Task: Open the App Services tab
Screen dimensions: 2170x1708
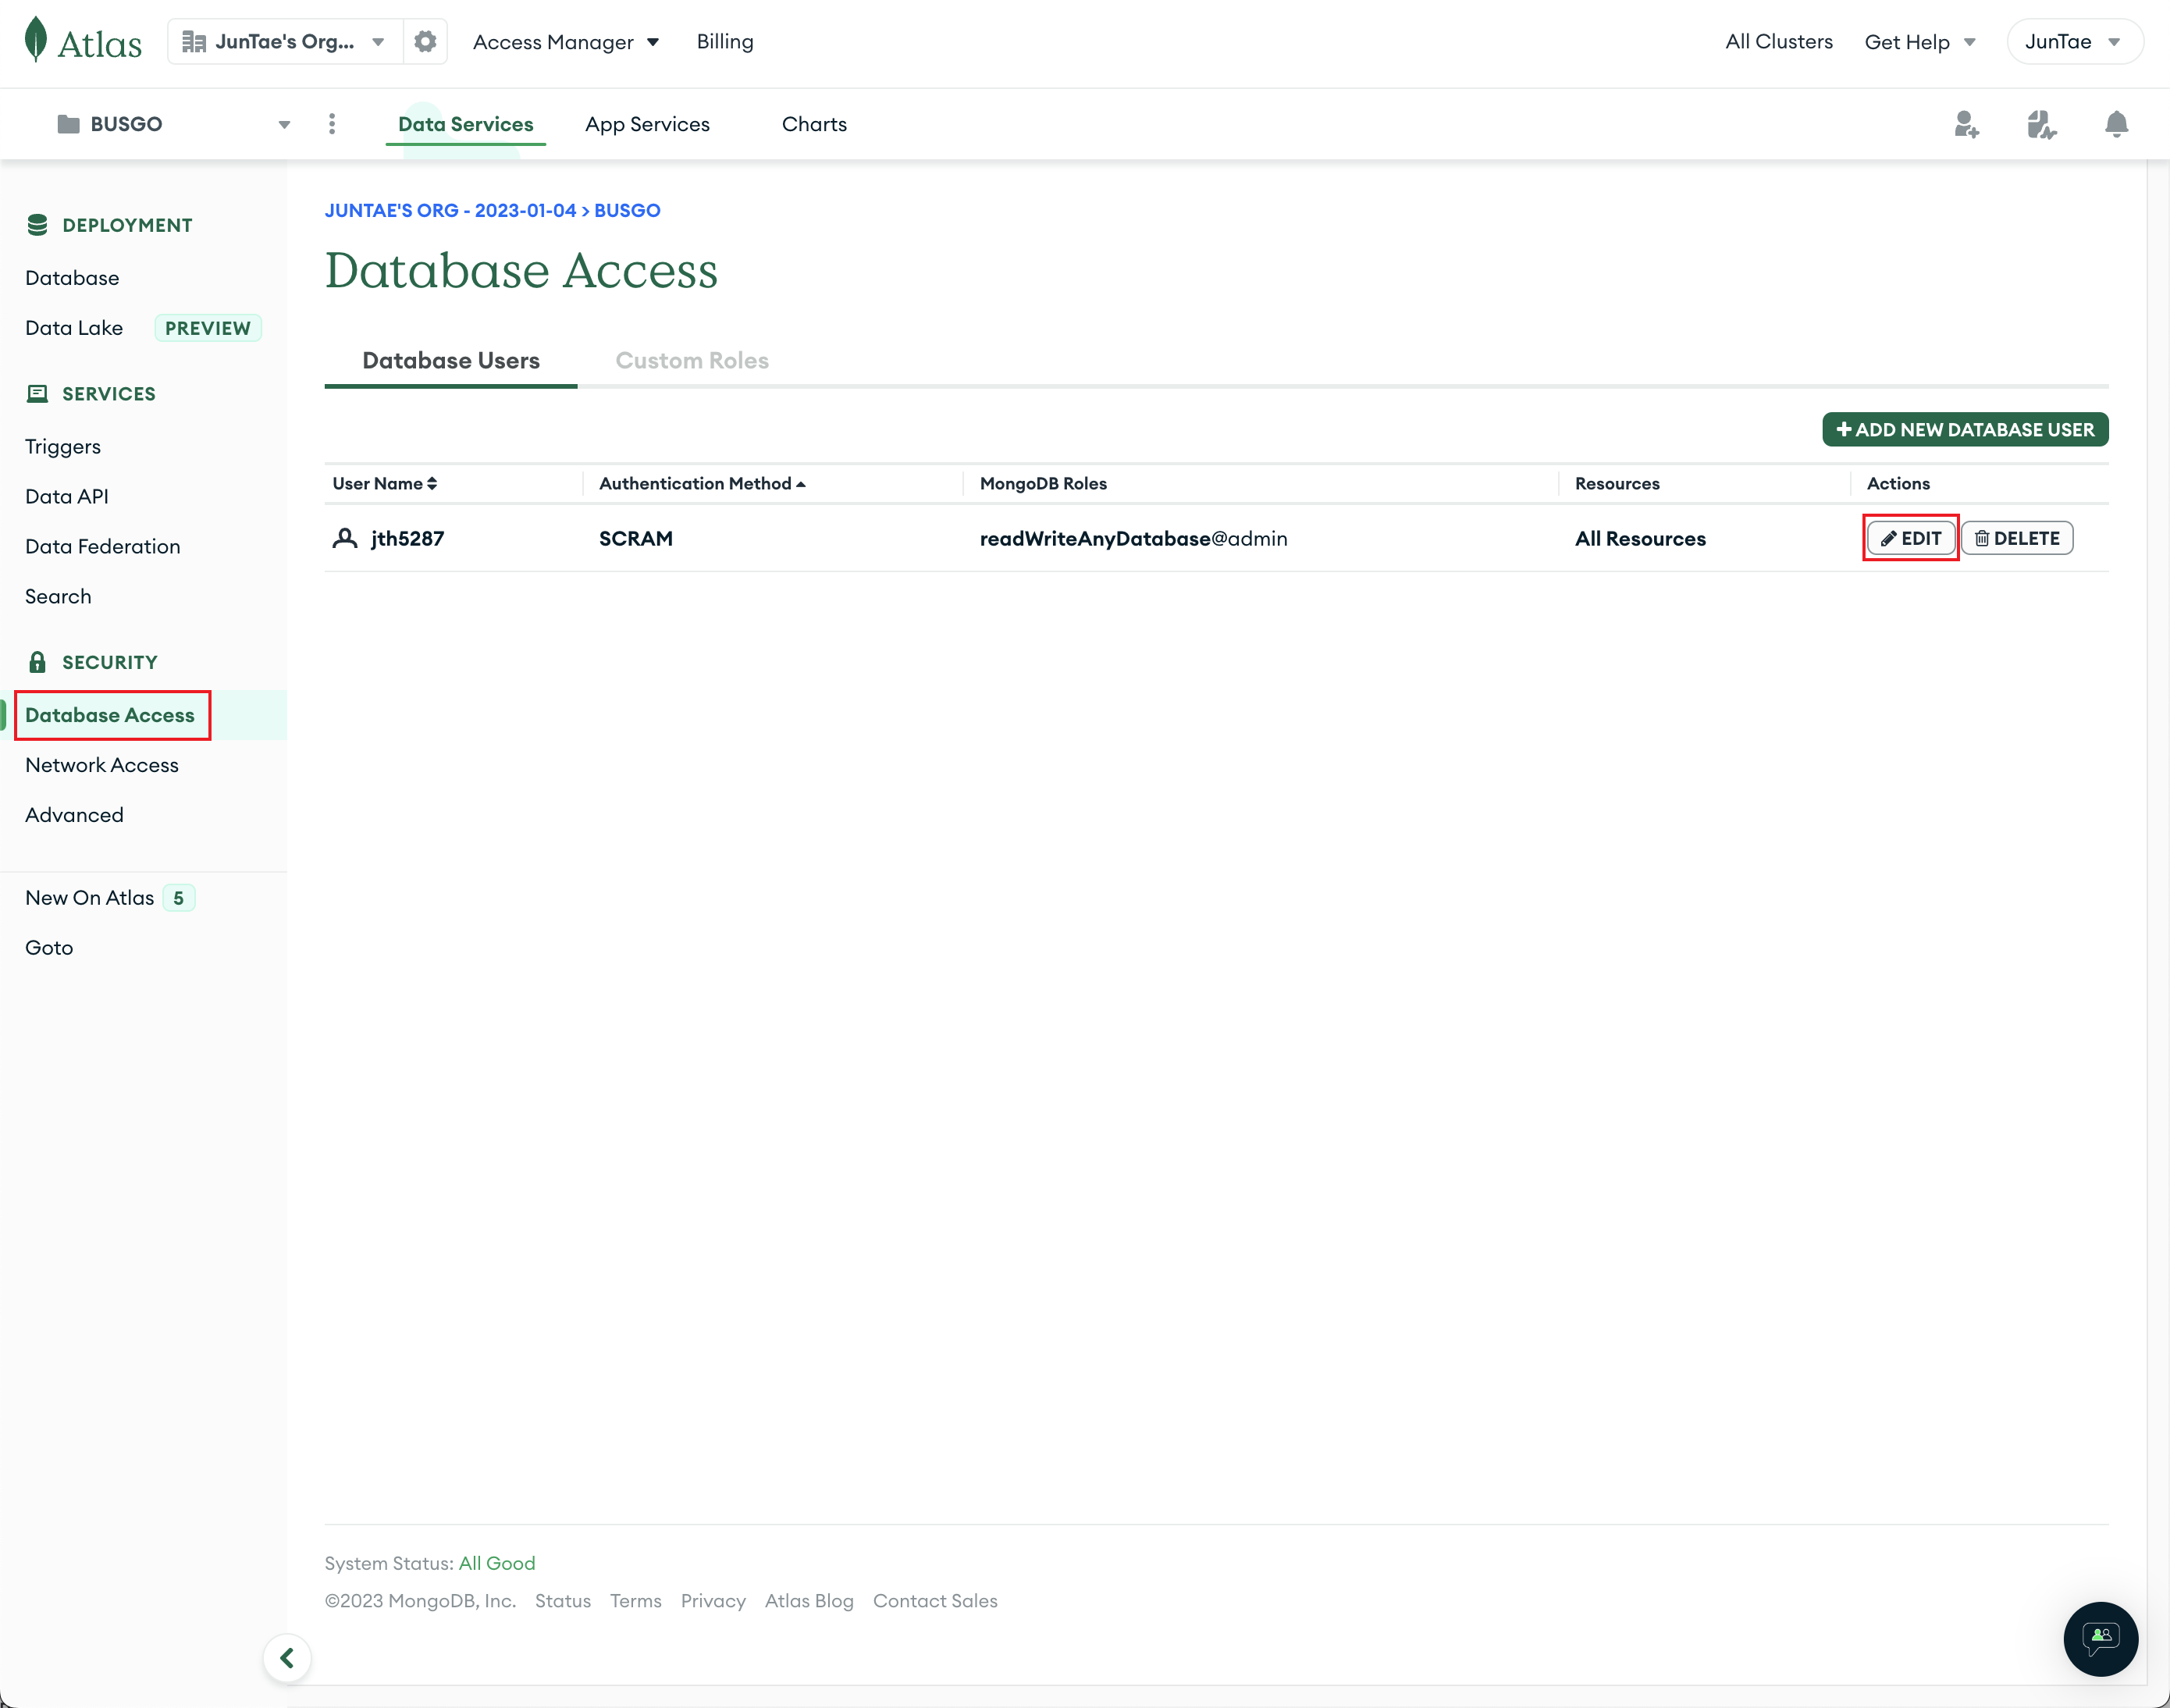Action: coord(647,124)
